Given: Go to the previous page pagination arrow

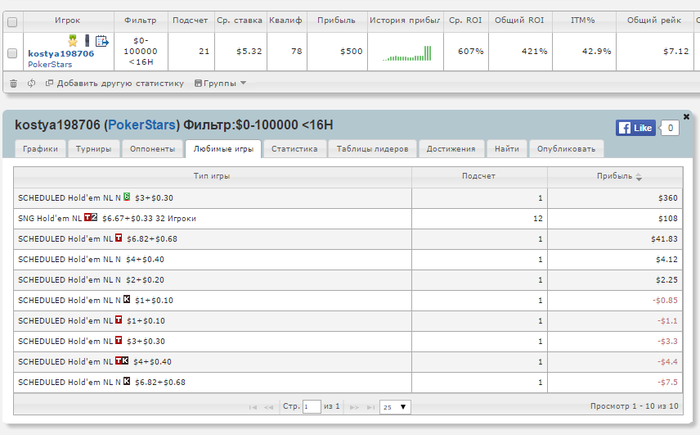Looking at the screenshot, I should tap(268, 407).
